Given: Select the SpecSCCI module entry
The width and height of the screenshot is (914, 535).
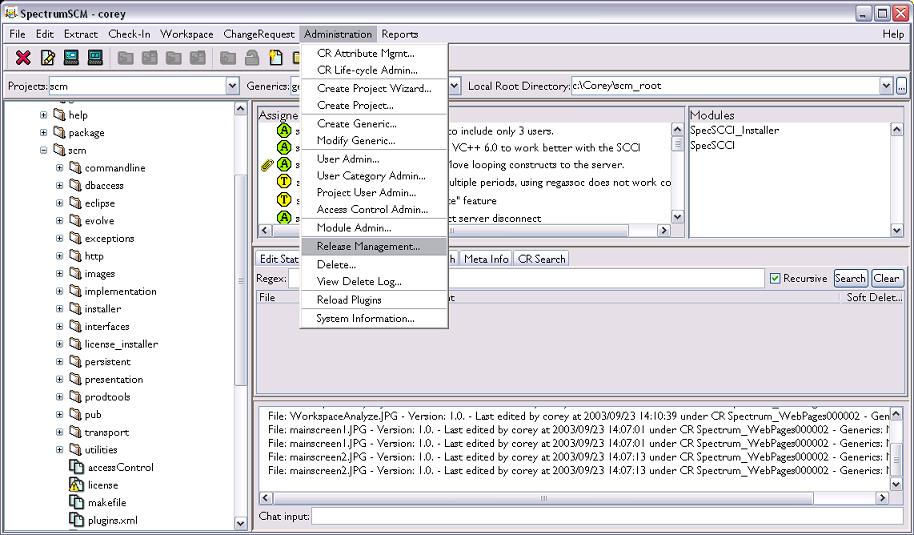Looking at the screenshot, I should click(x=712, y=146).
